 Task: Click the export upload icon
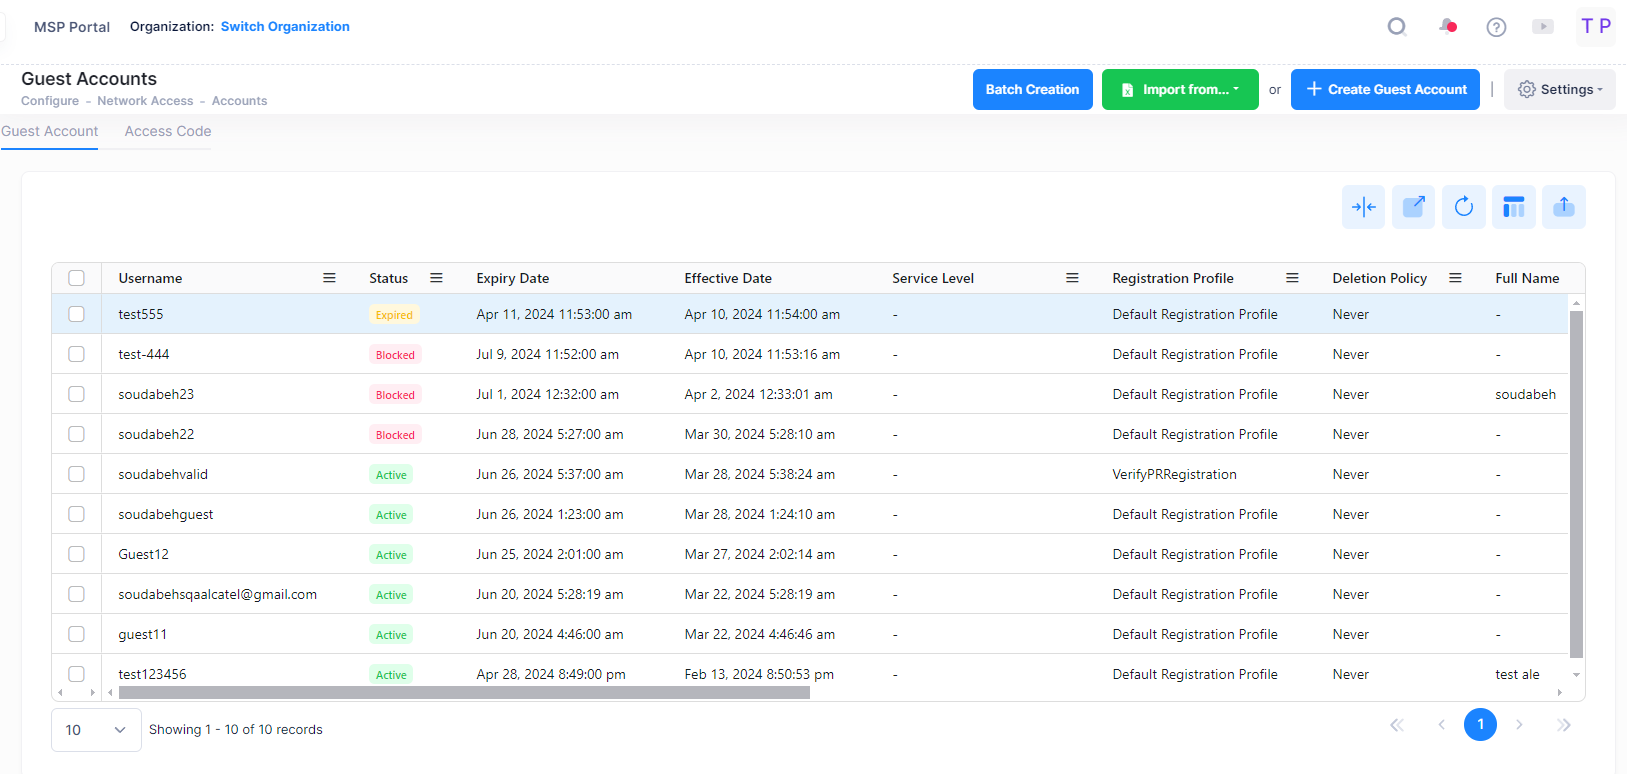pyautogui.click(x=1563, y=207)
